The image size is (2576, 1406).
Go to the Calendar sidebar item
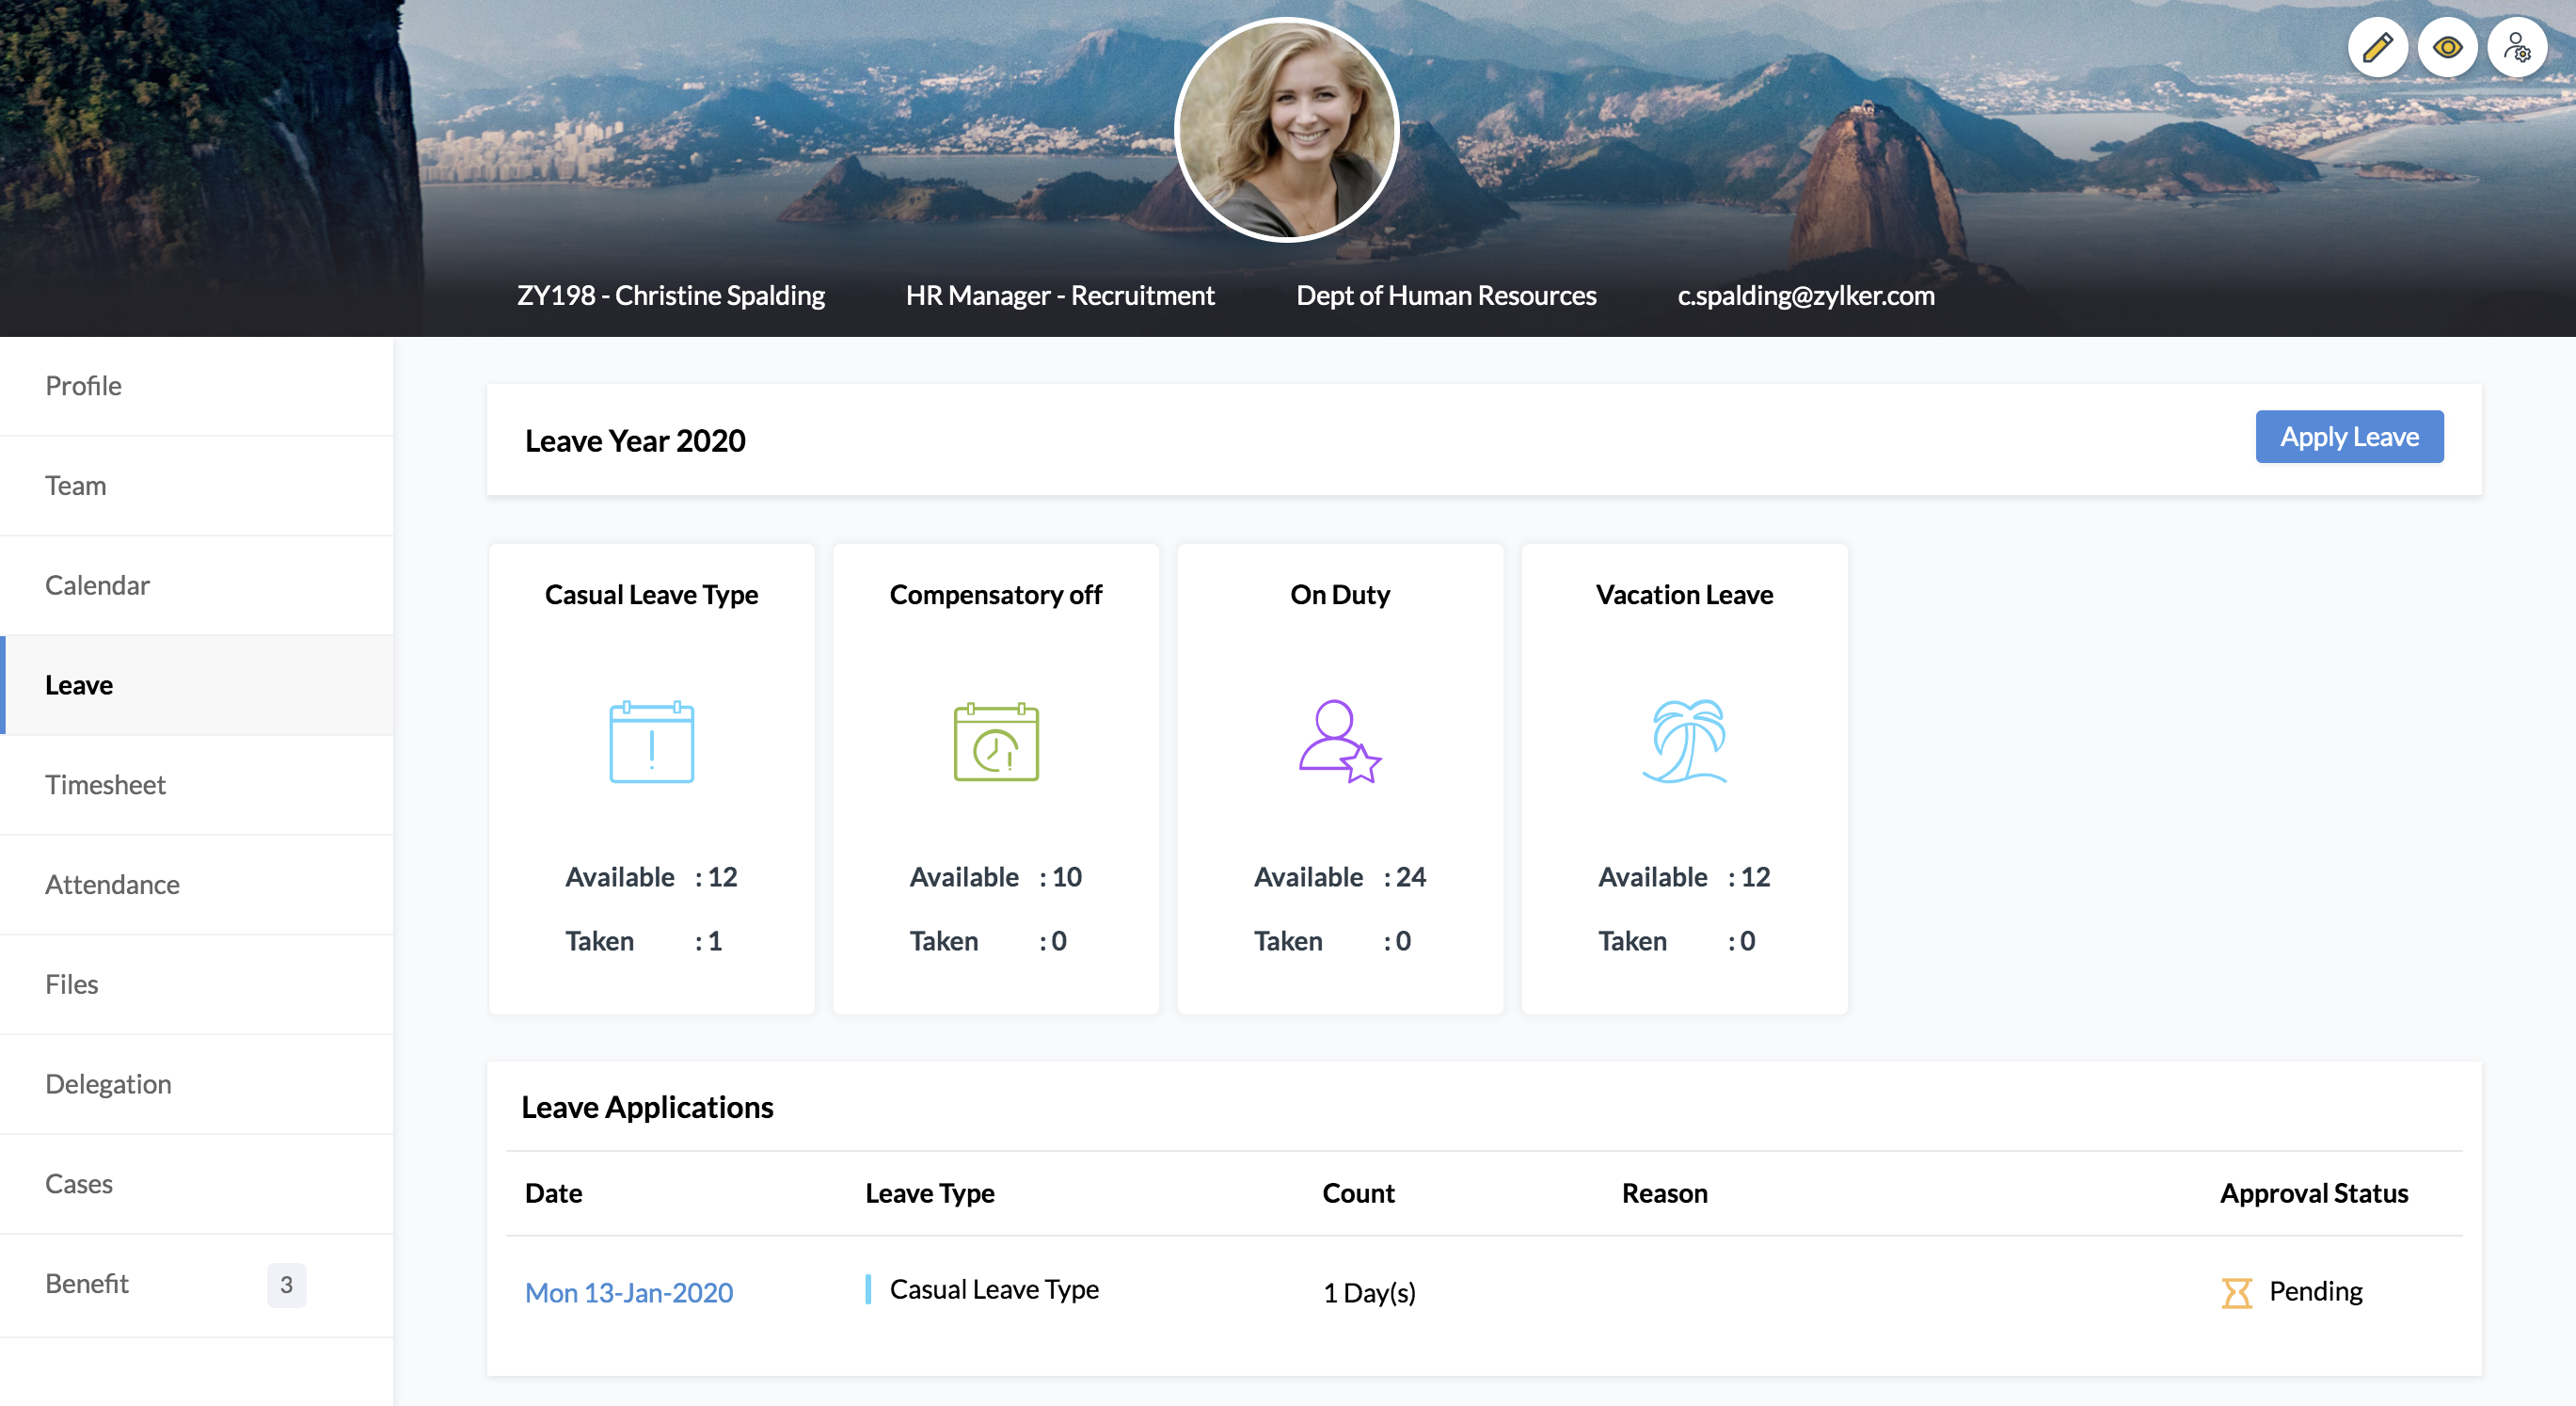tap(97, 585)
